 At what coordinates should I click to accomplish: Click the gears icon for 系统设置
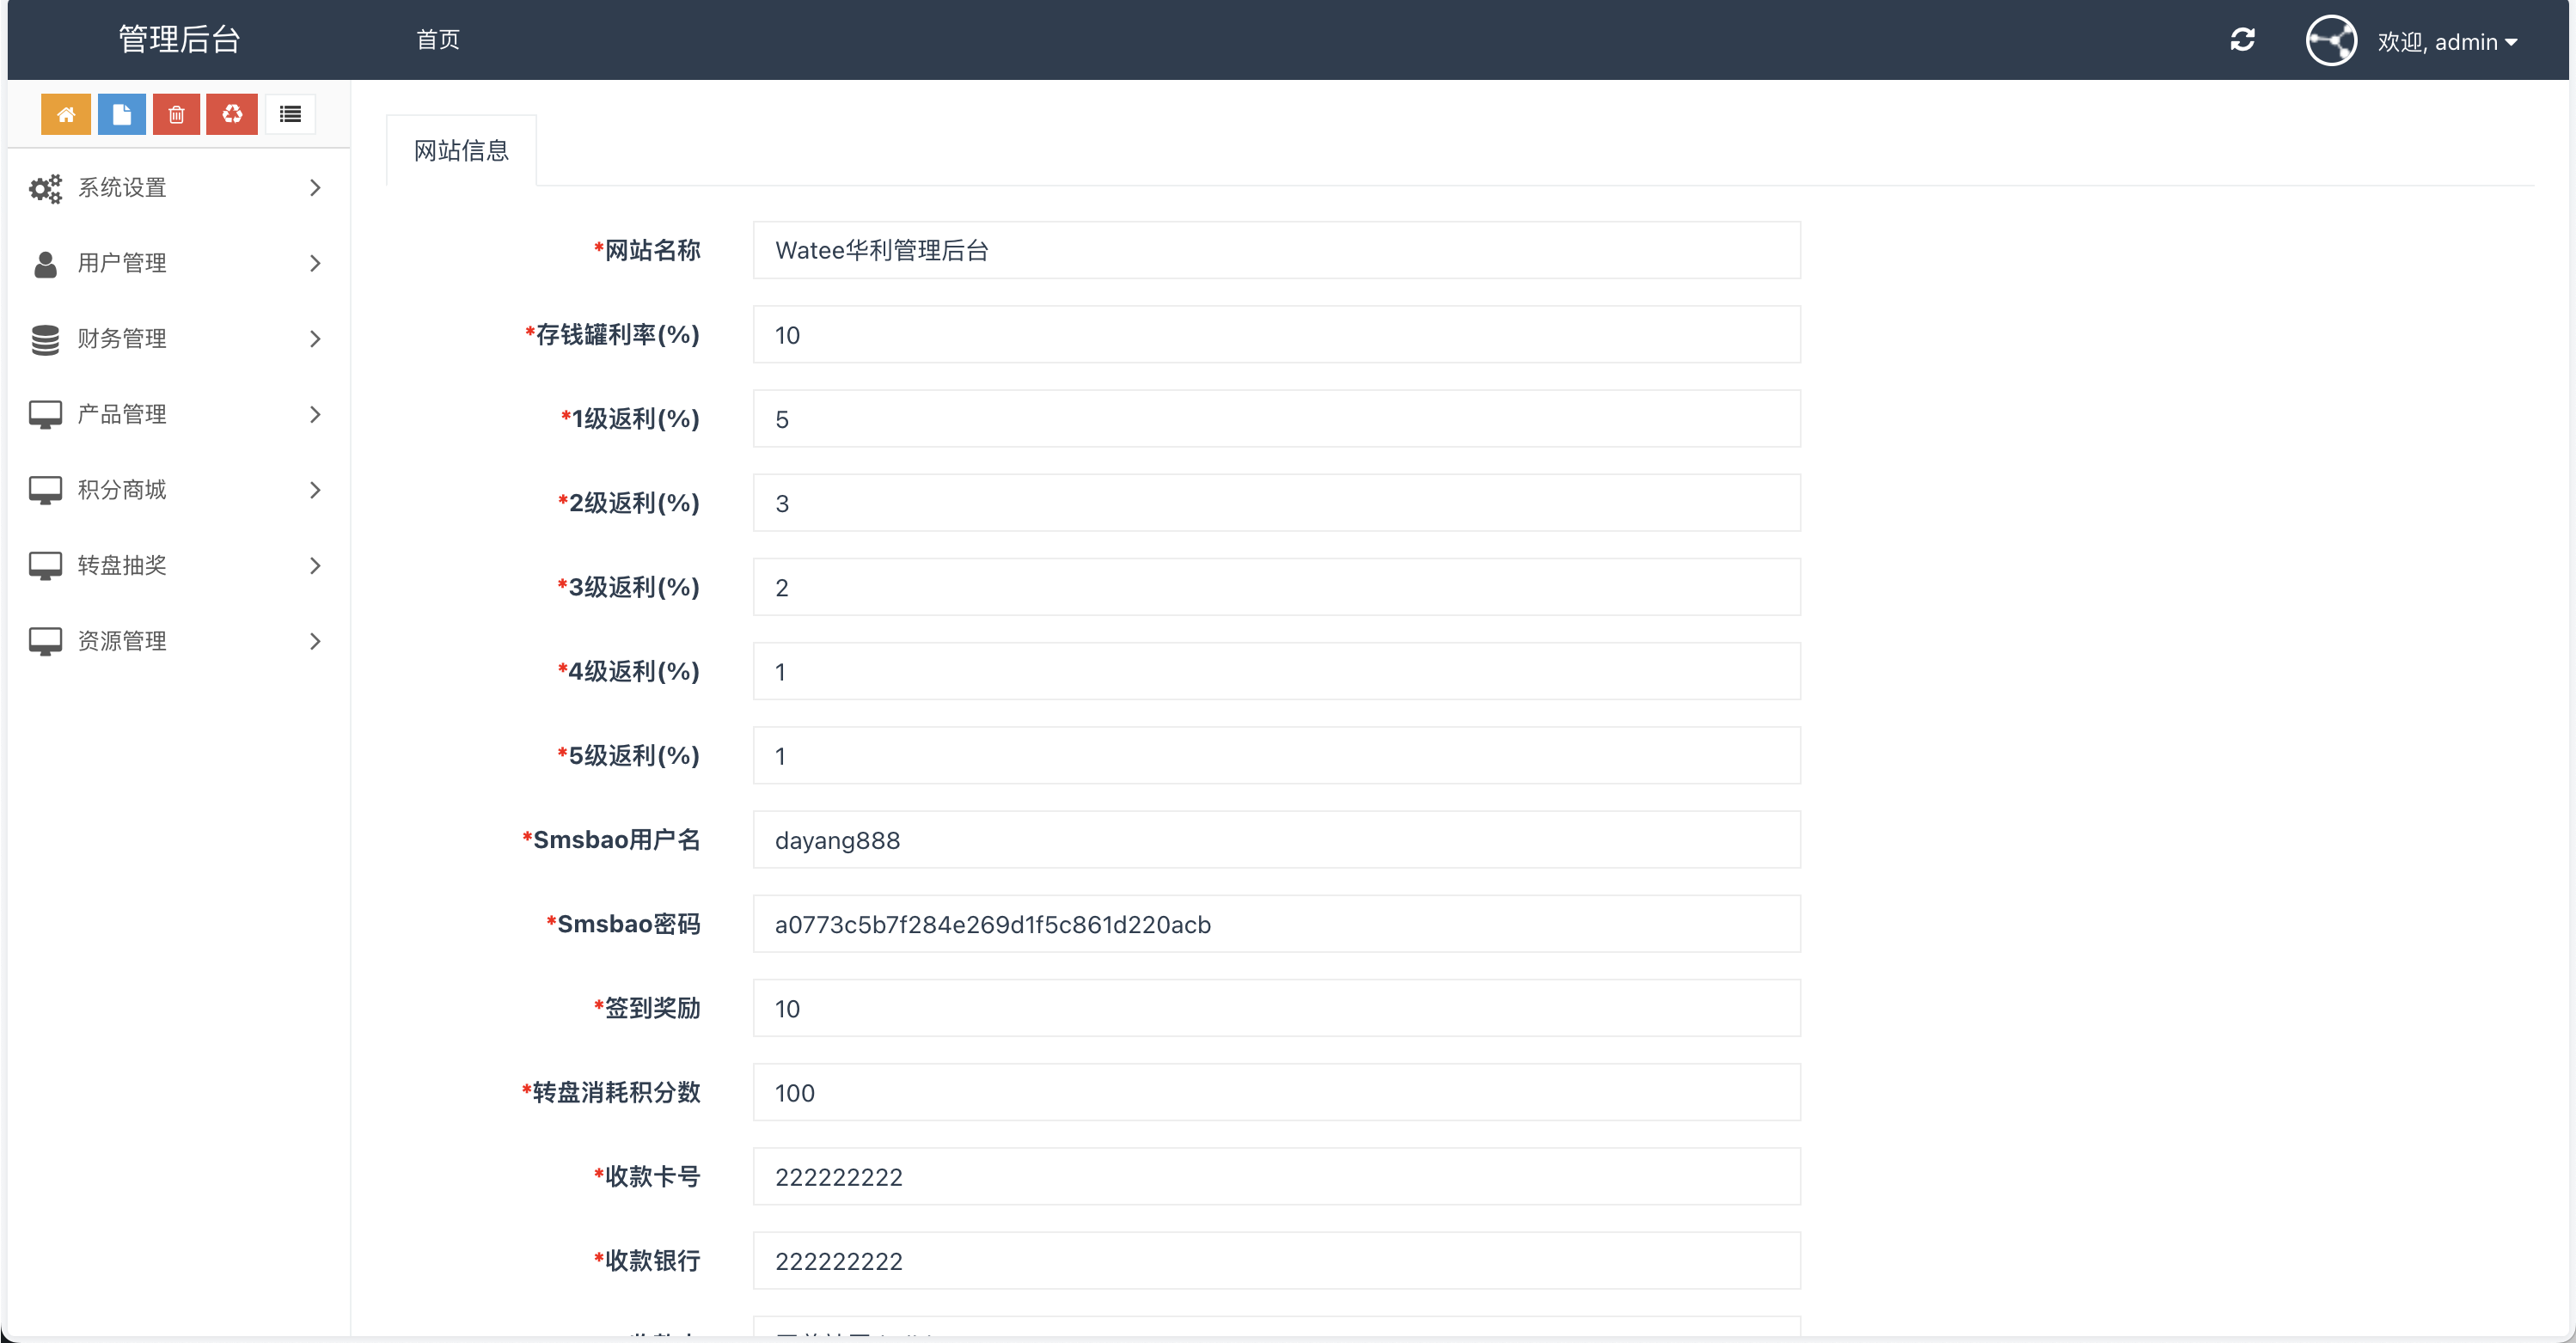pos(45,188)
